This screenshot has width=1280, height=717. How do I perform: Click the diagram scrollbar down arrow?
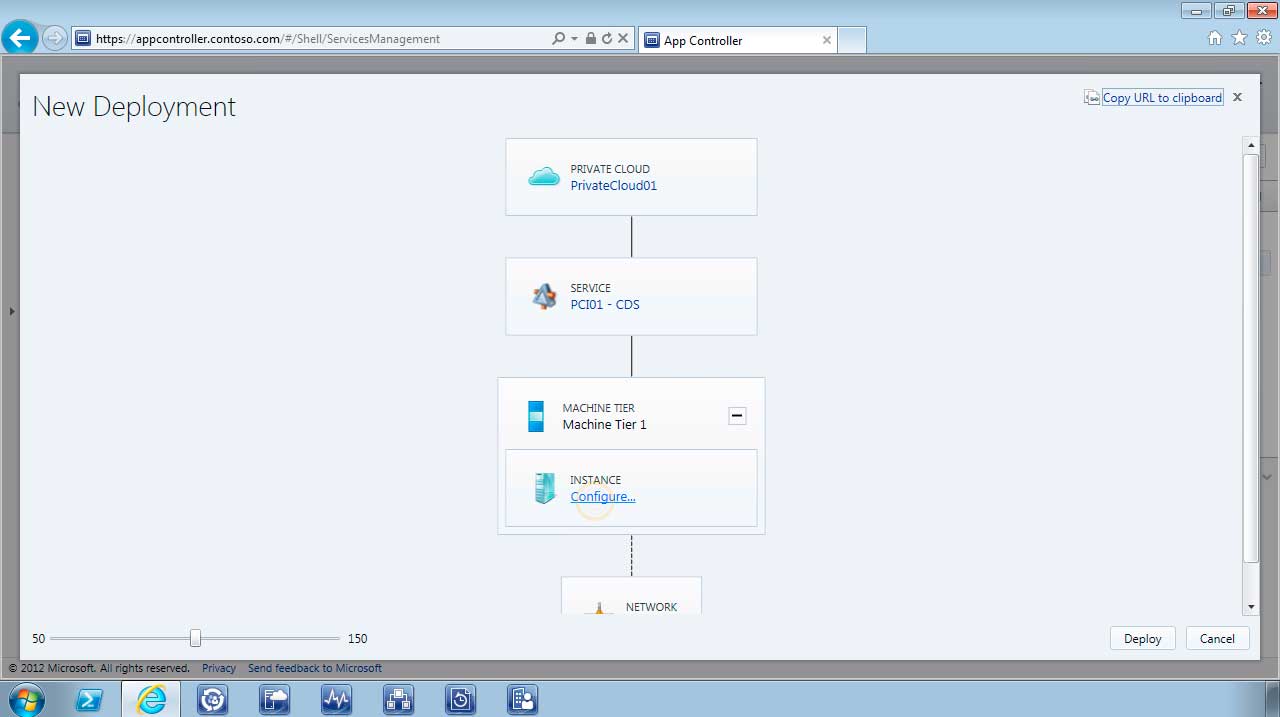point(1250,606)
